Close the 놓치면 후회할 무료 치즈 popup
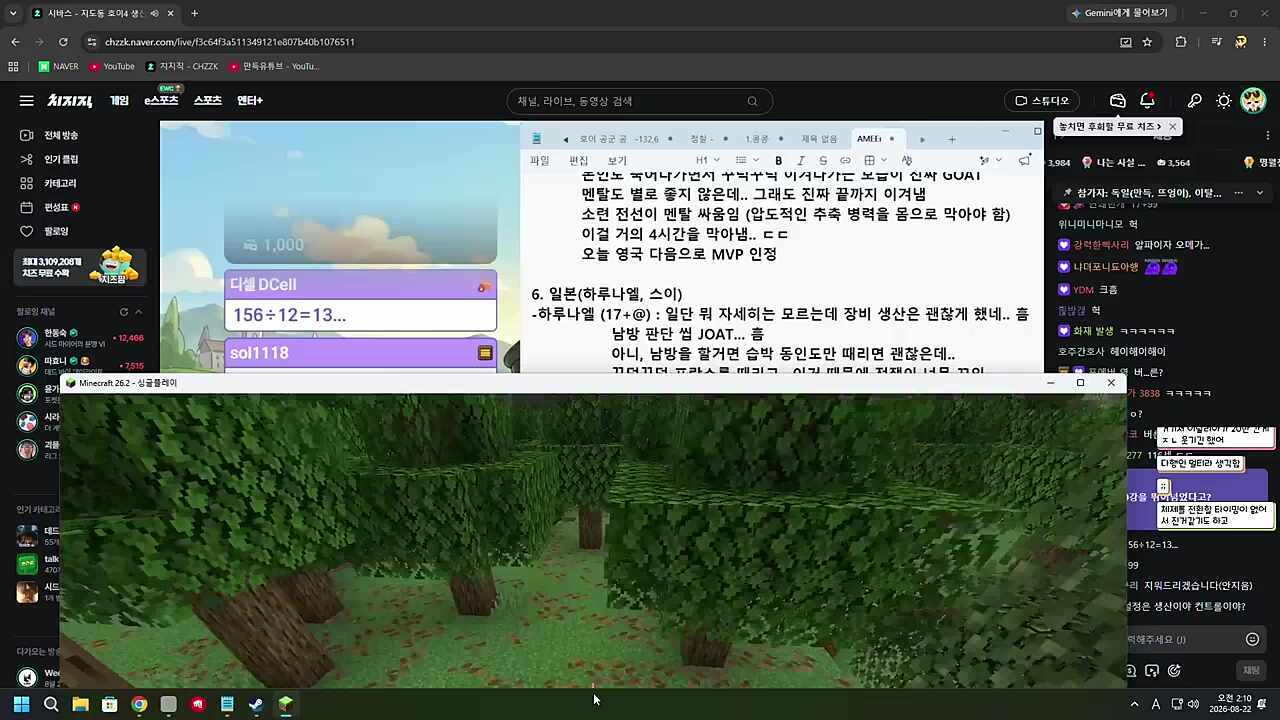Viewport: 1280px width, 720px height. coord(1172,127)
